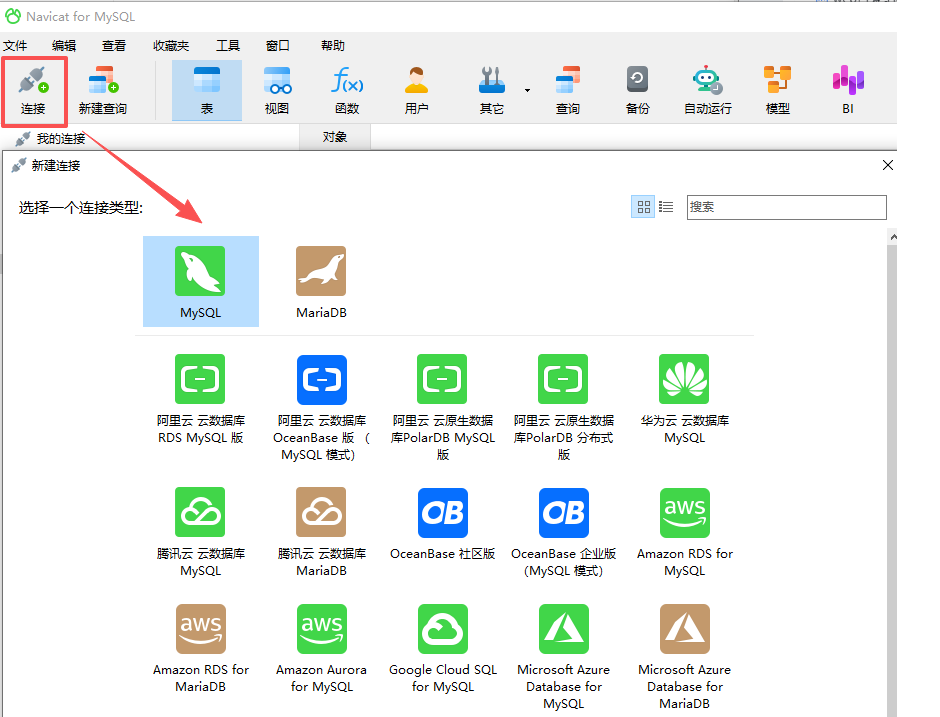Open 新建查询 (New Query) from toolbar
940x717 pixels.
pos(102,90)
